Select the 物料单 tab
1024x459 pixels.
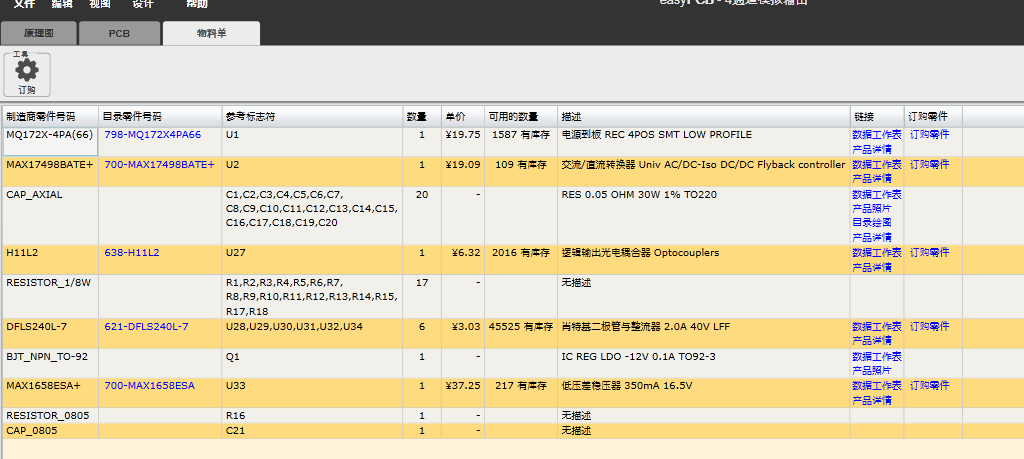click(x=212, y=33)
